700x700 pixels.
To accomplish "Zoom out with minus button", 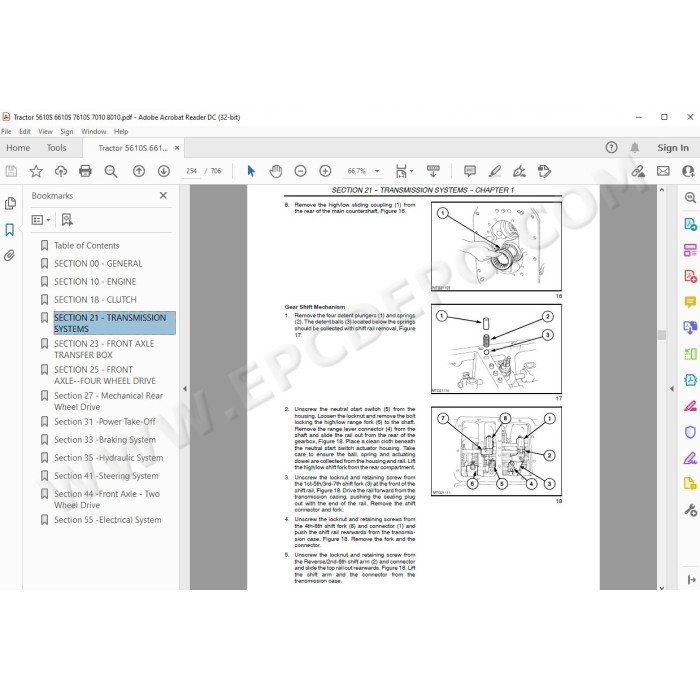I will point(300,171).
